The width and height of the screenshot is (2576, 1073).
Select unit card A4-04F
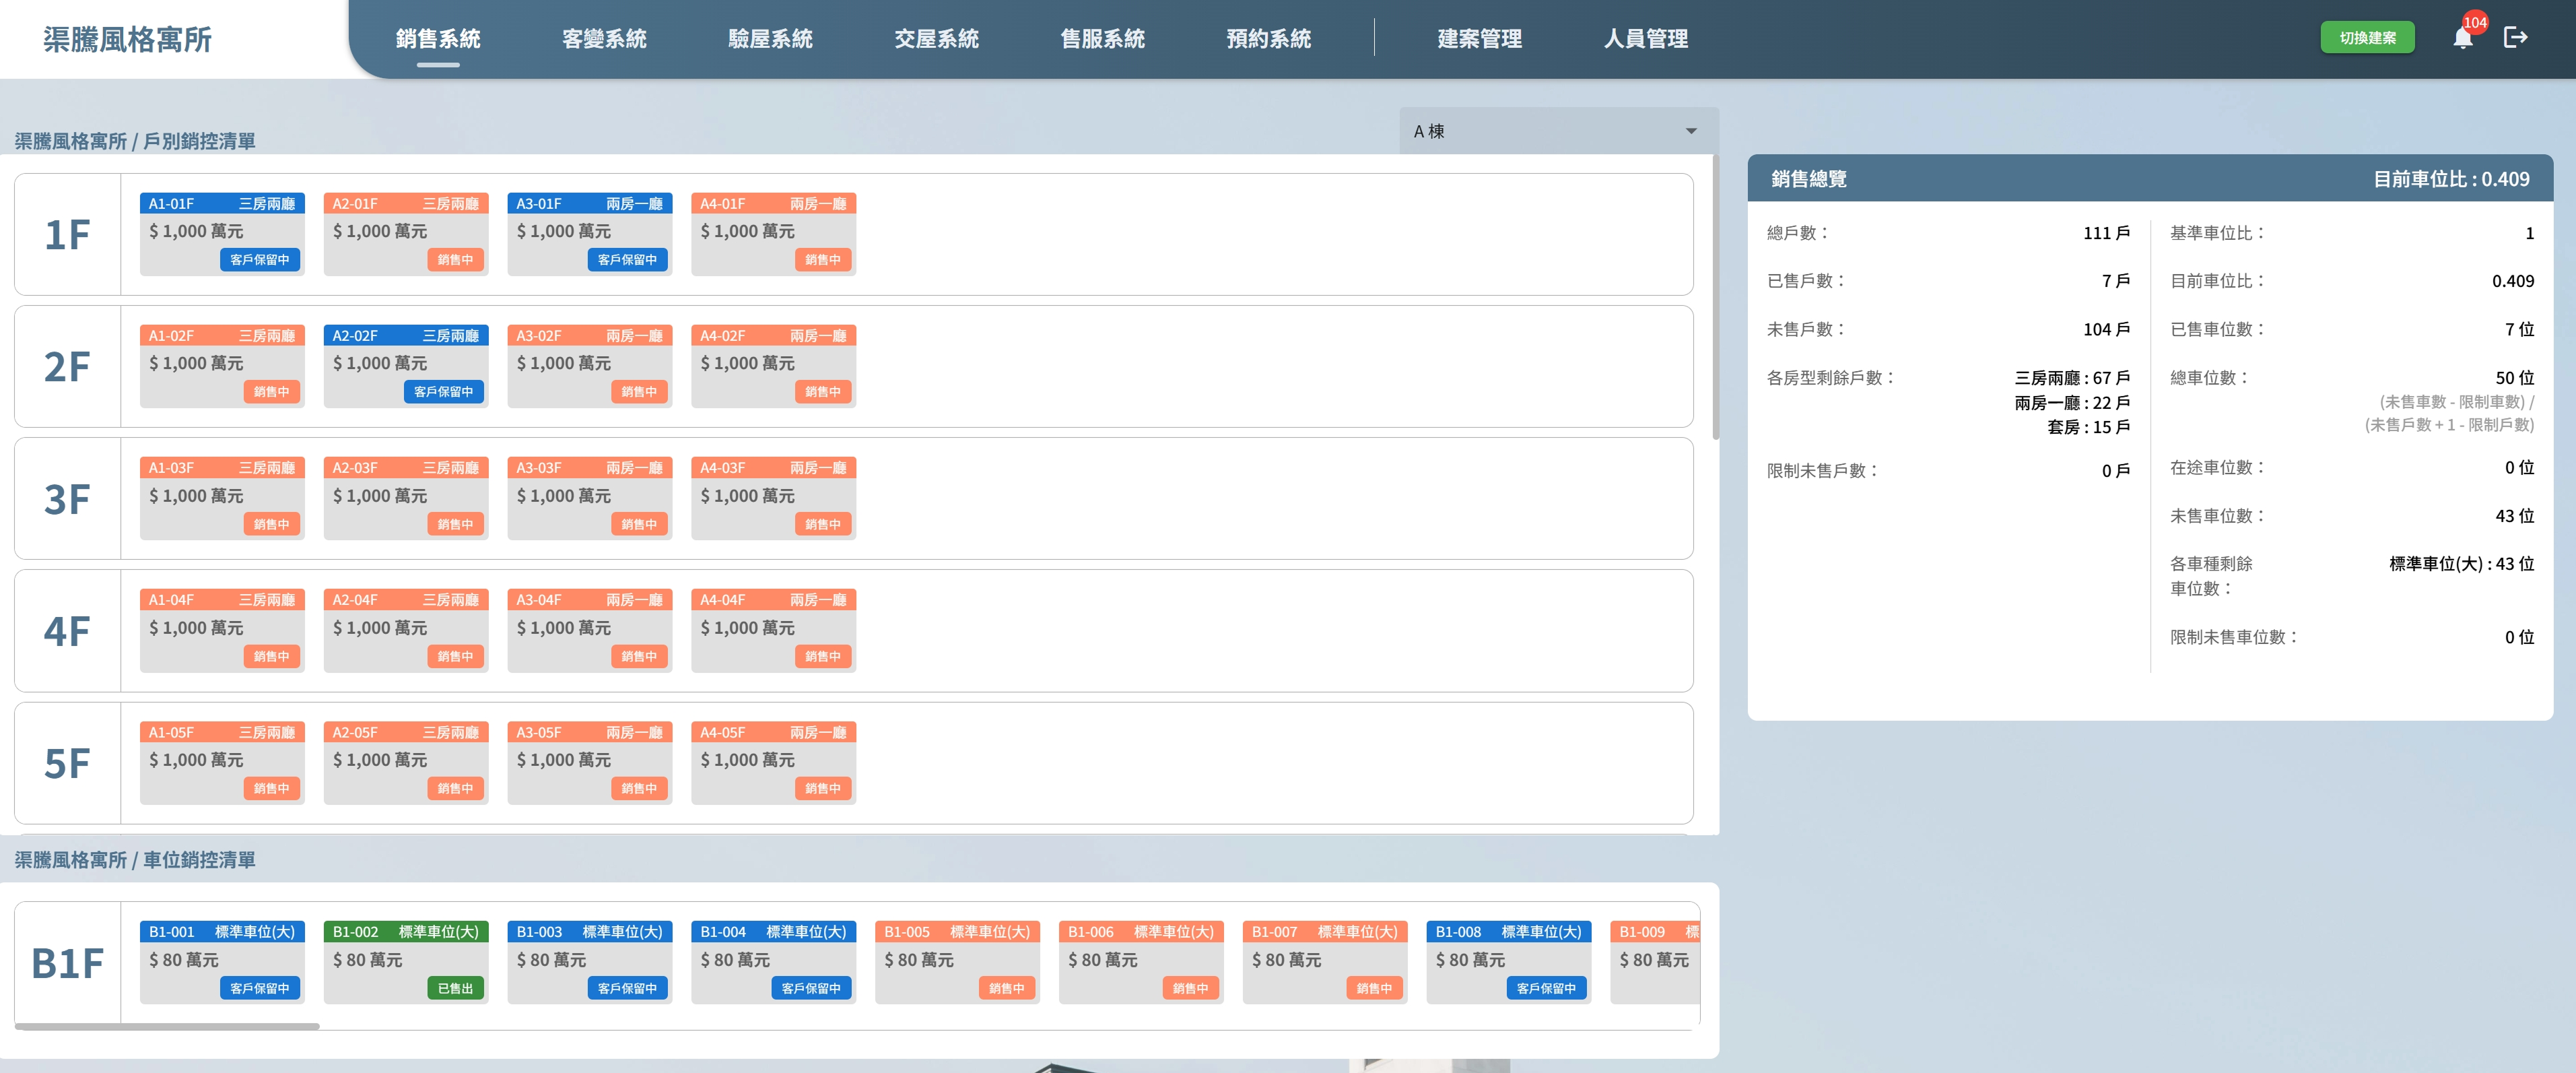coord(773,630)
